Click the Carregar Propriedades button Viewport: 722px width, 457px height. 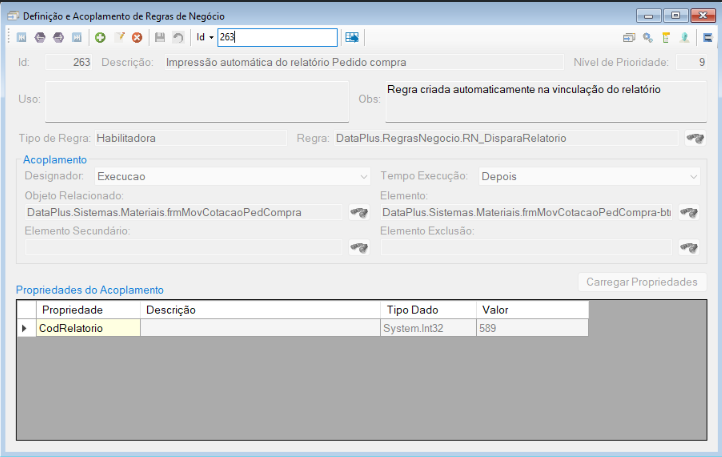(x=642, y=282)
